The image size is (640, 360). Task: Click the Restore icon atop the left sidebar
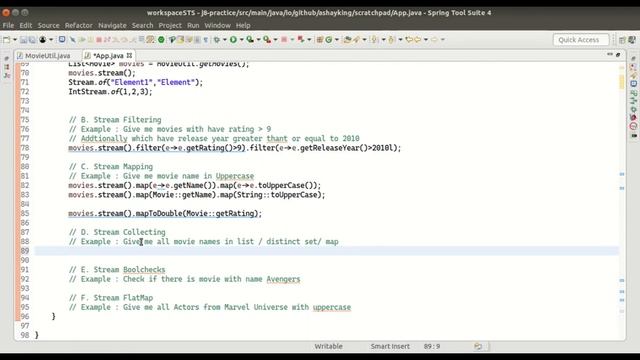(x=7, y=59)
